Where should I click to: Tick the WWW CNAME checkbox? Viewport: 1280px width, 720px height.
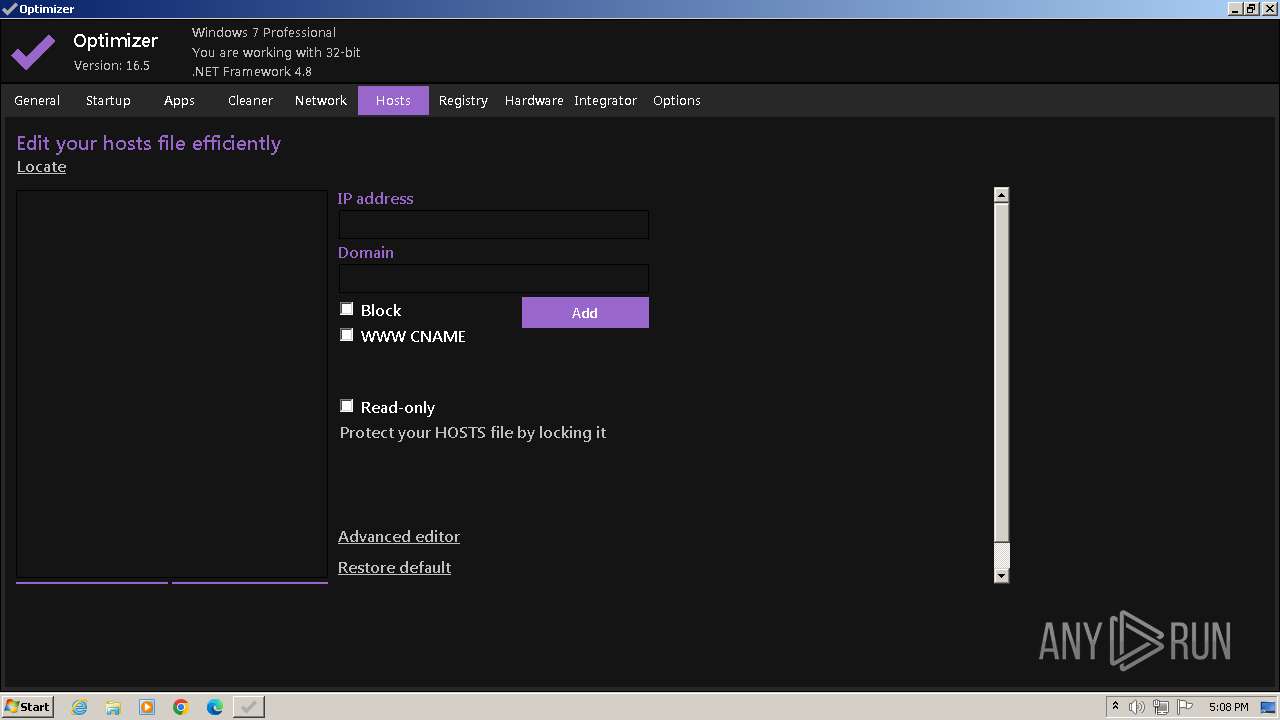coord(347,335)
